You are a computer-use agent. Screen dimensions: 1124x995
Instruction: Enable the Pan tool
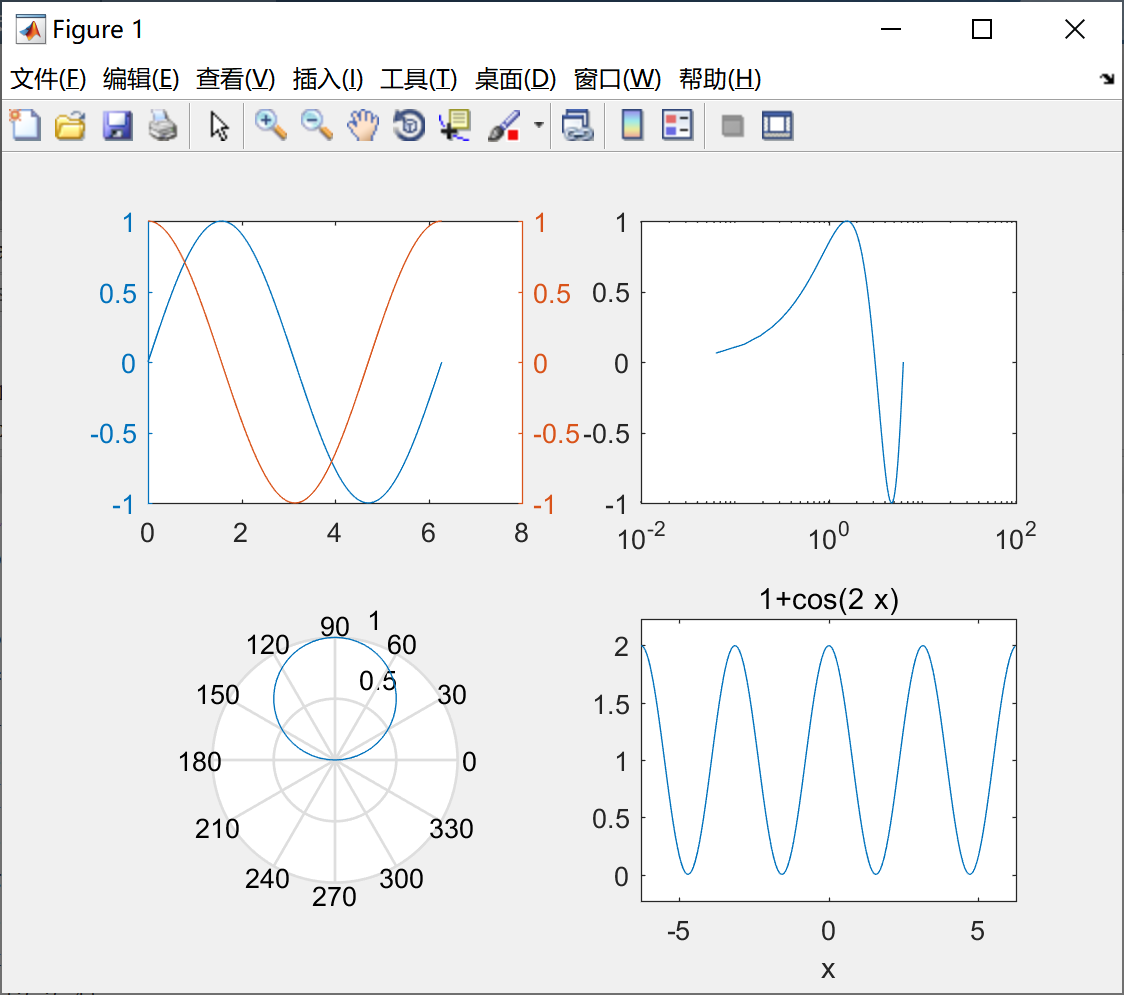[x=362, y=125]
